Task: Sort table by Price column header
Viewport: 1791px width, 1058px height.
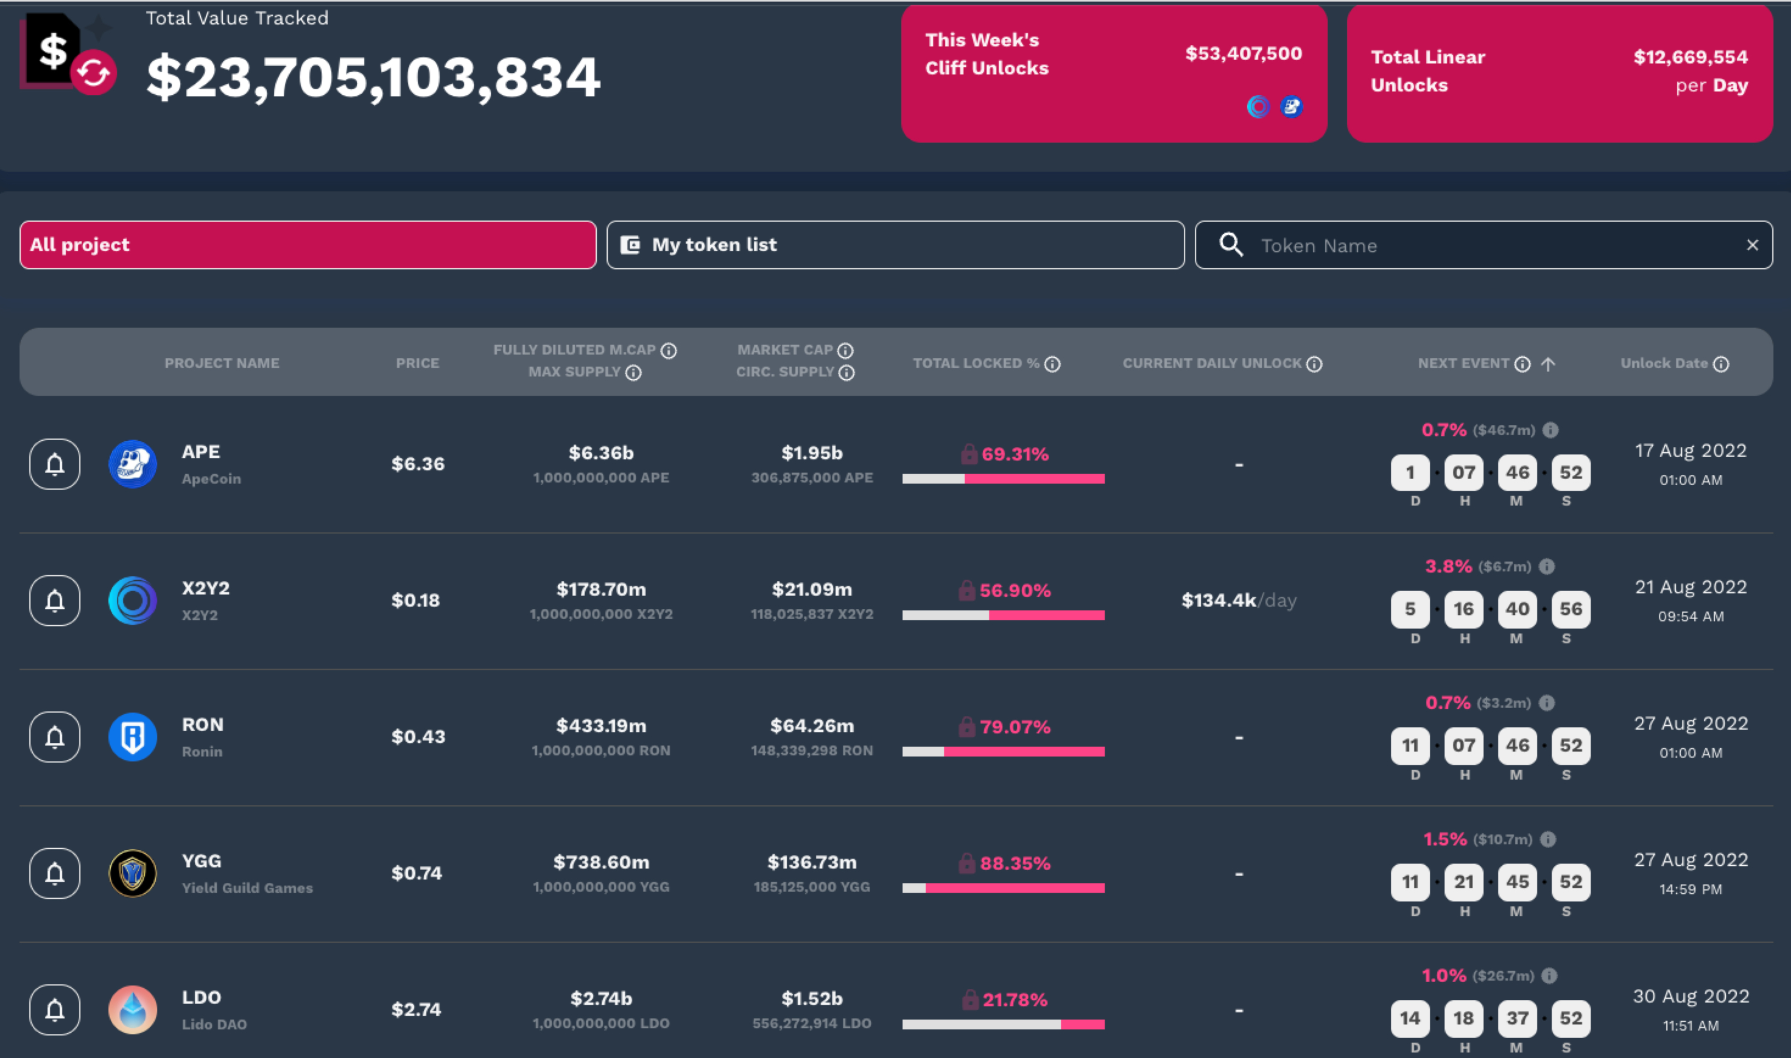Action: [x=417, y=363]
